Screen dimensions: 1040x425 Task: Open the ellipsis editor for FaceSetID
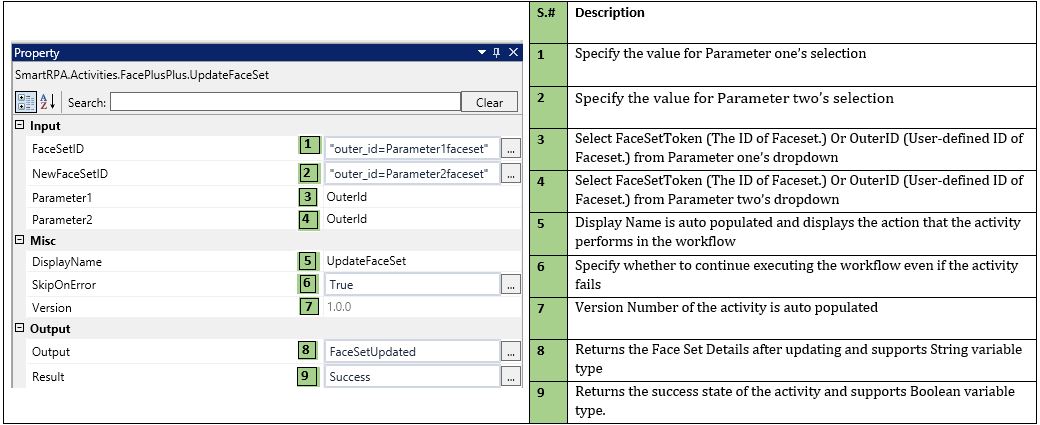pos(511,149)
